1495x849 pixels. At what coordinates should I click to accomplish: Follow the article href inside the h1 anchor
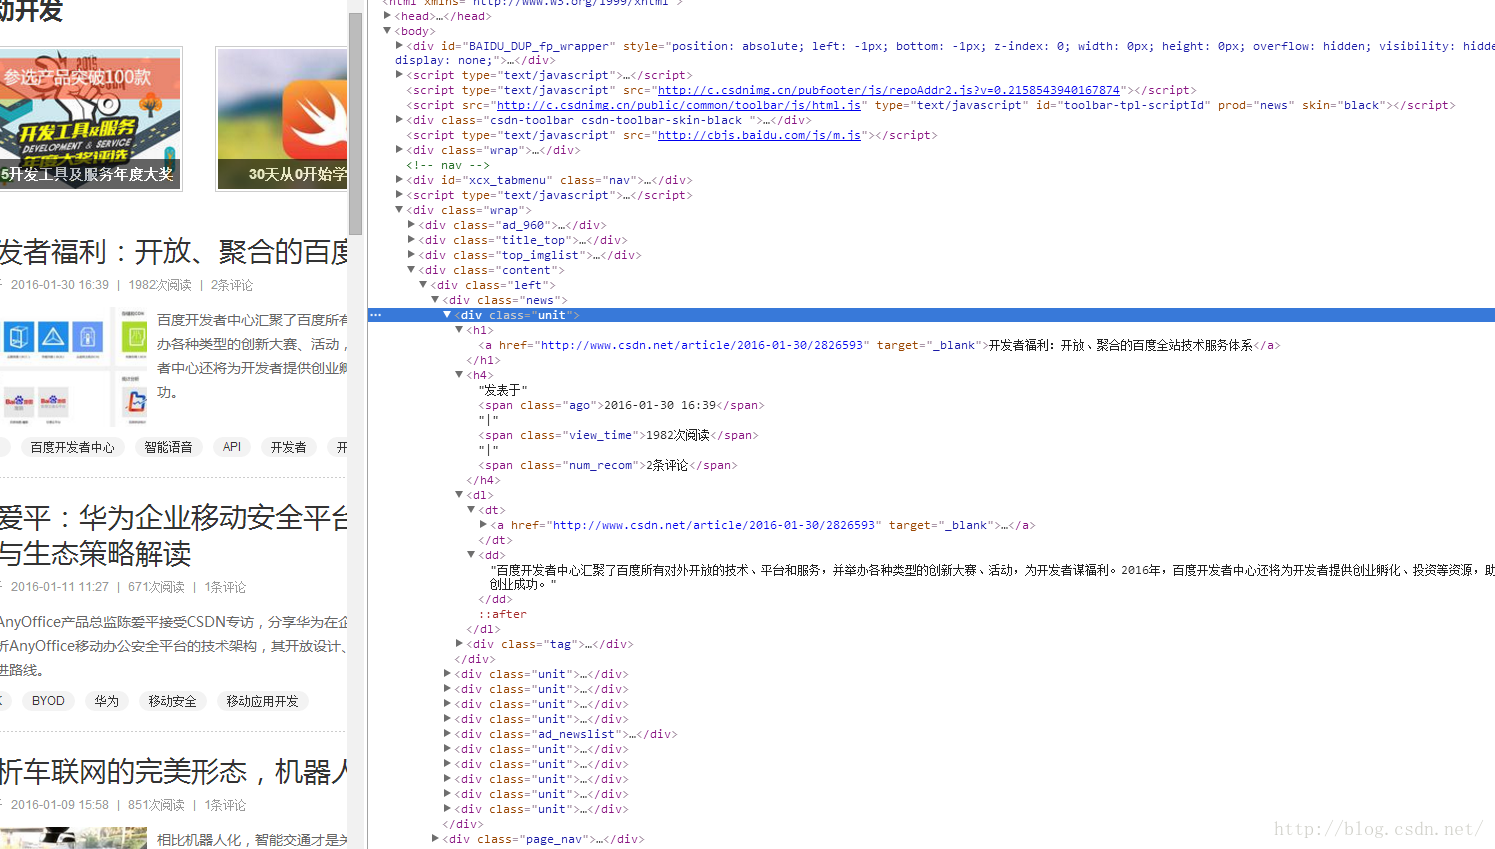pos(701,345)
